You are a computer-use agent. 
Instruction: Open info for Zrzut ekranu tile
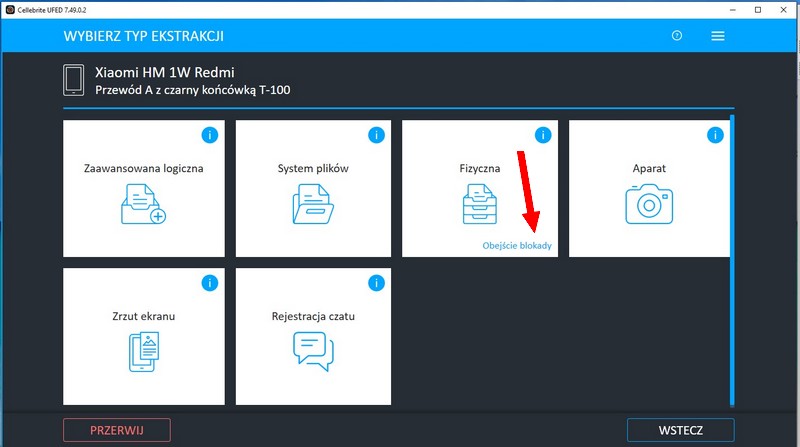(210, 283)
